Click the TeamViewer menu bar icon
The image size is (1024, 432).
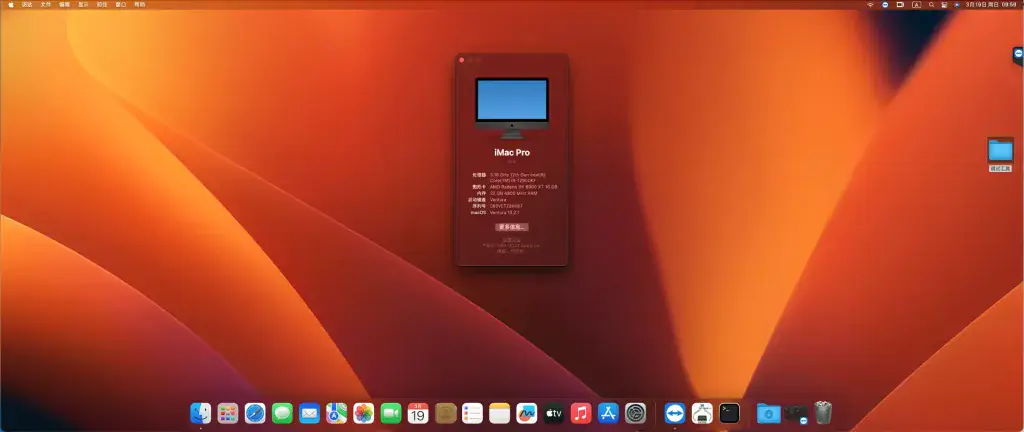pos(885,5)
